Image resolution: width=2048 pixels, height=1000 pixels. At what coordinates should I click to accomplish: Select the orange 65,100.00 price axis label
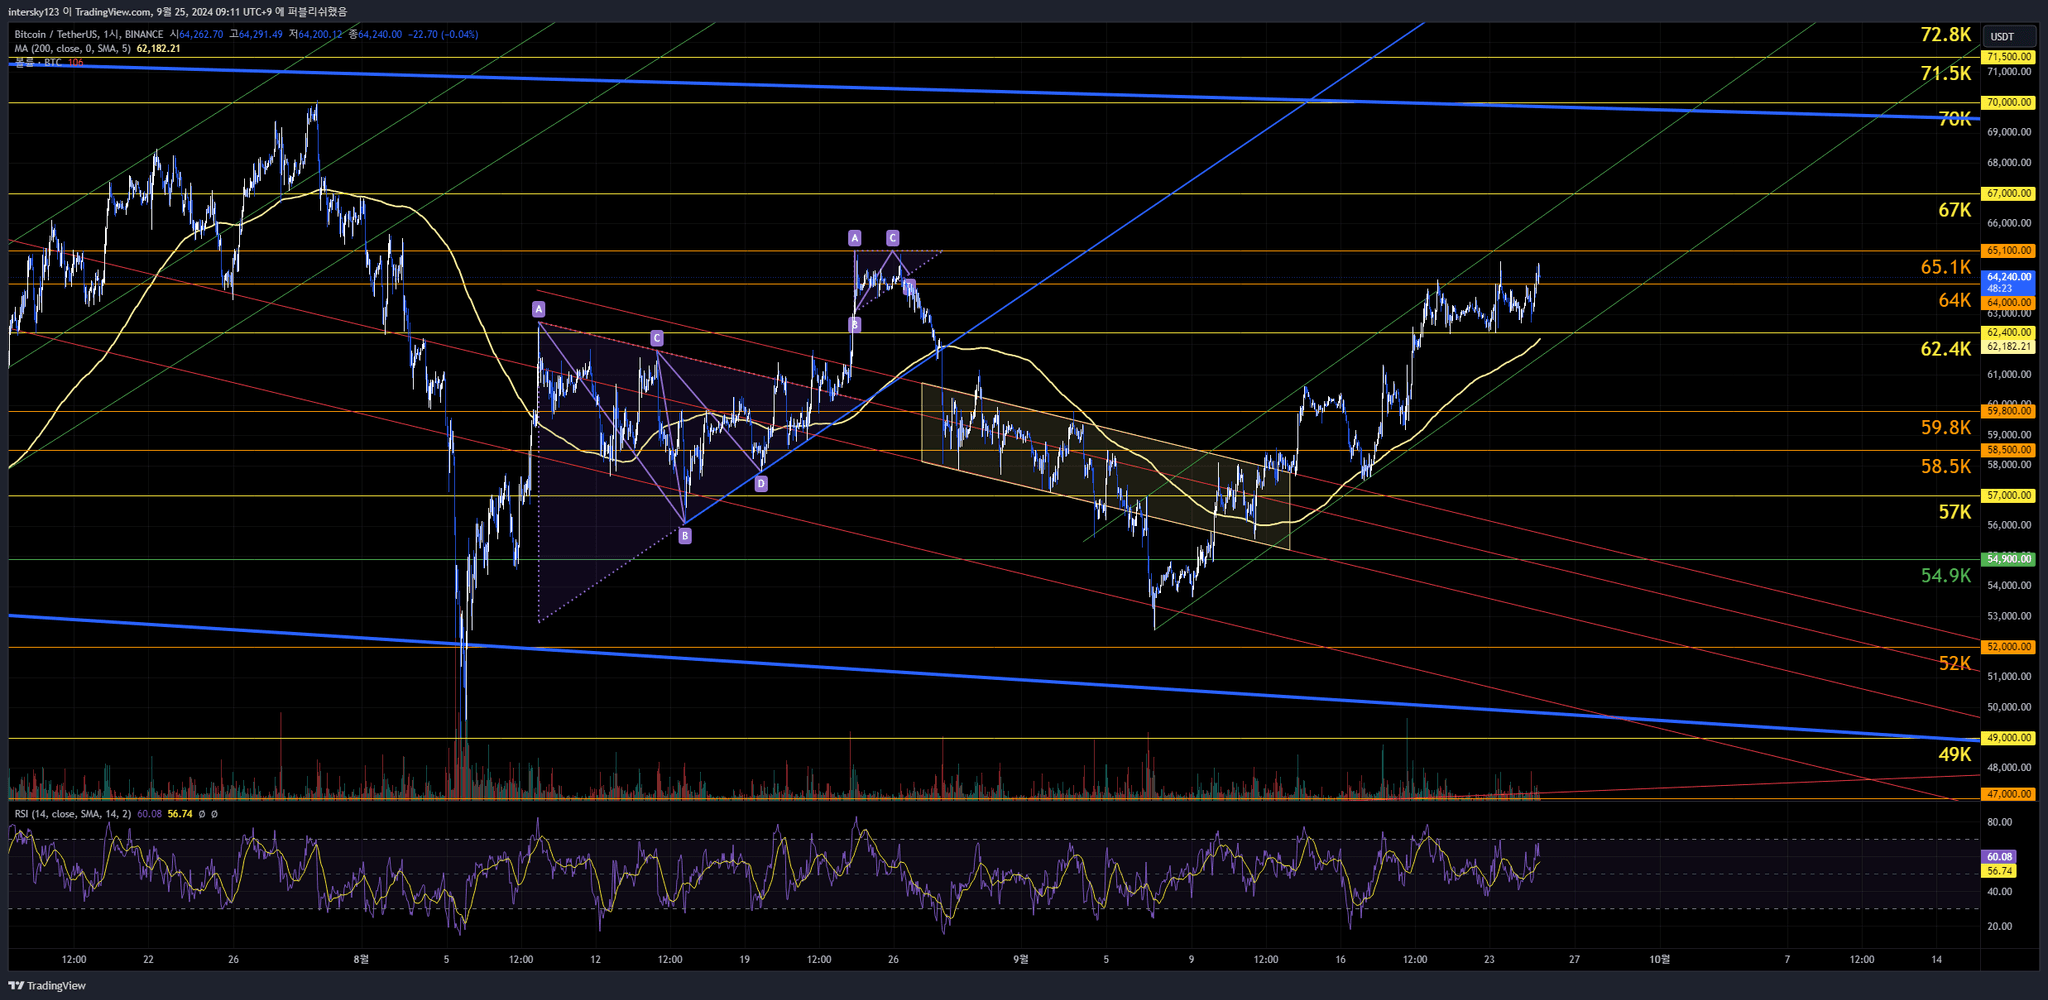coord(2008,251)
